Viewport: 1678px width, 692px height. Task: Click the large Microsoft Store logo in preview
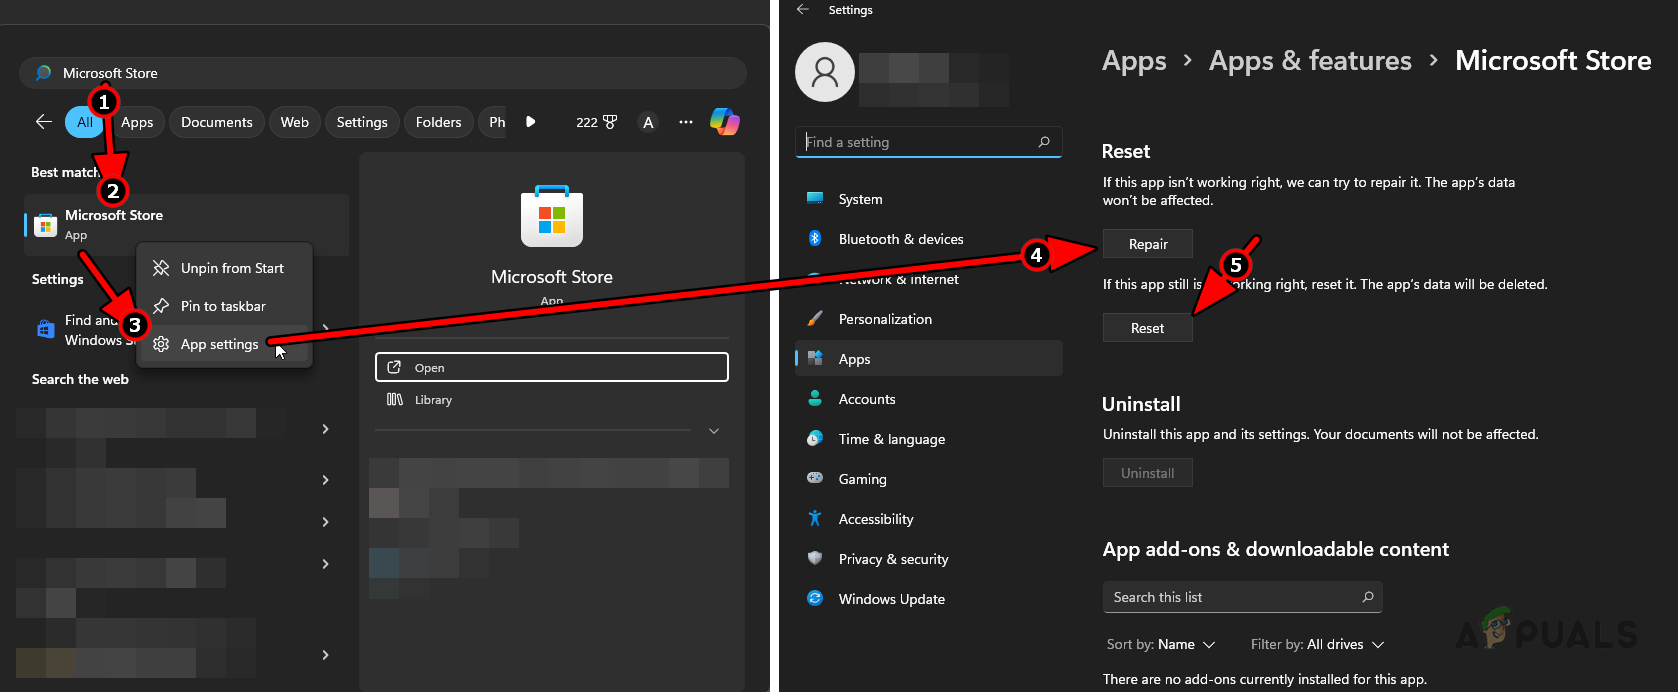(x=552, y=216)
